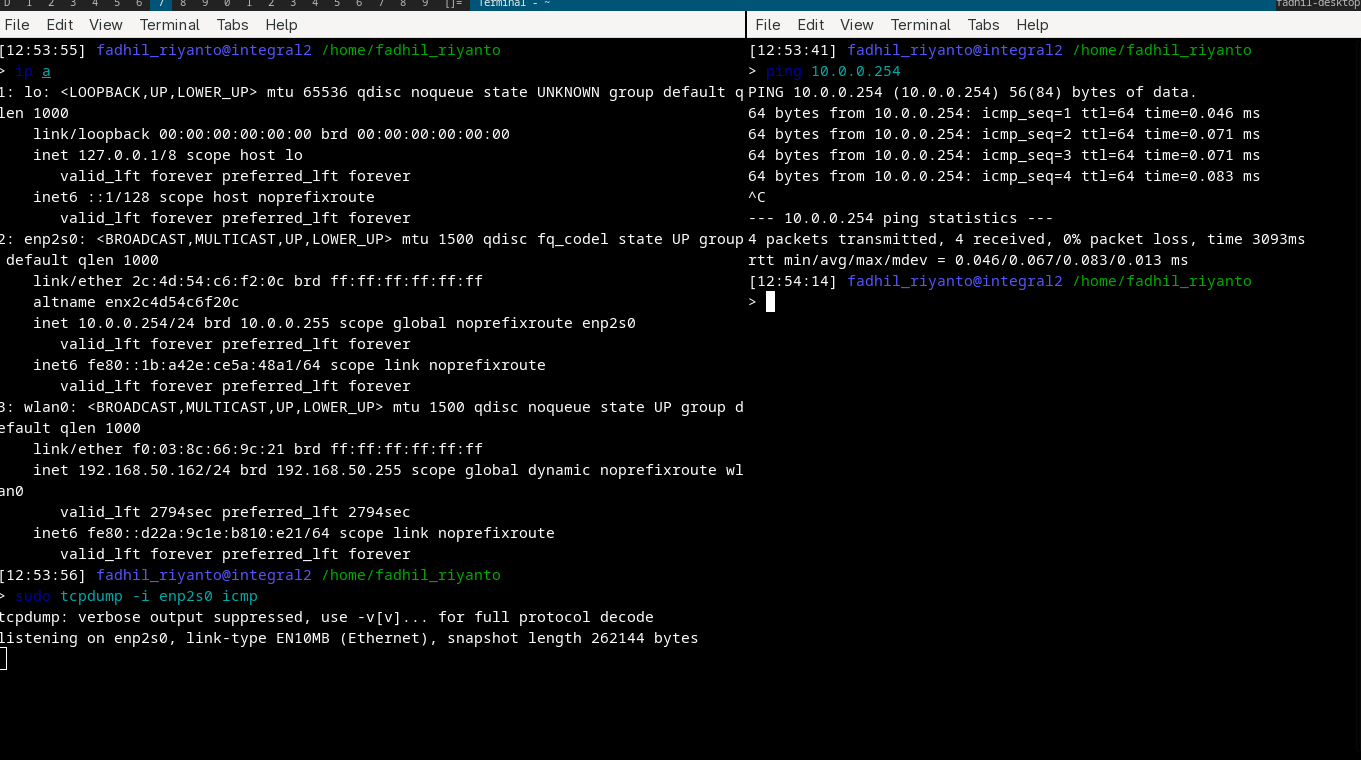Viewport: 1361px width, 760px height.
Task: Open View menu of the left terminal
Action: tap(106, 24)
